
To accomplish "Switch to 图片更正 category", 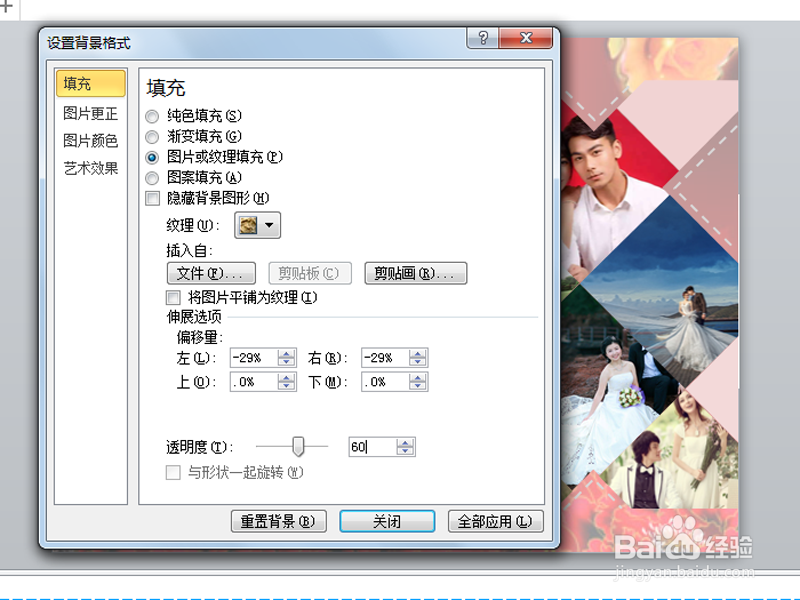I will point(90,113).
